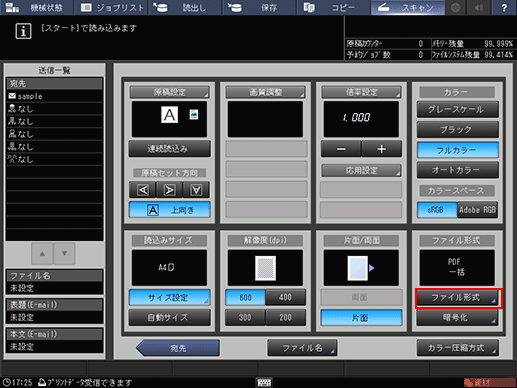Select the sample destination in the list

(54, 96)
